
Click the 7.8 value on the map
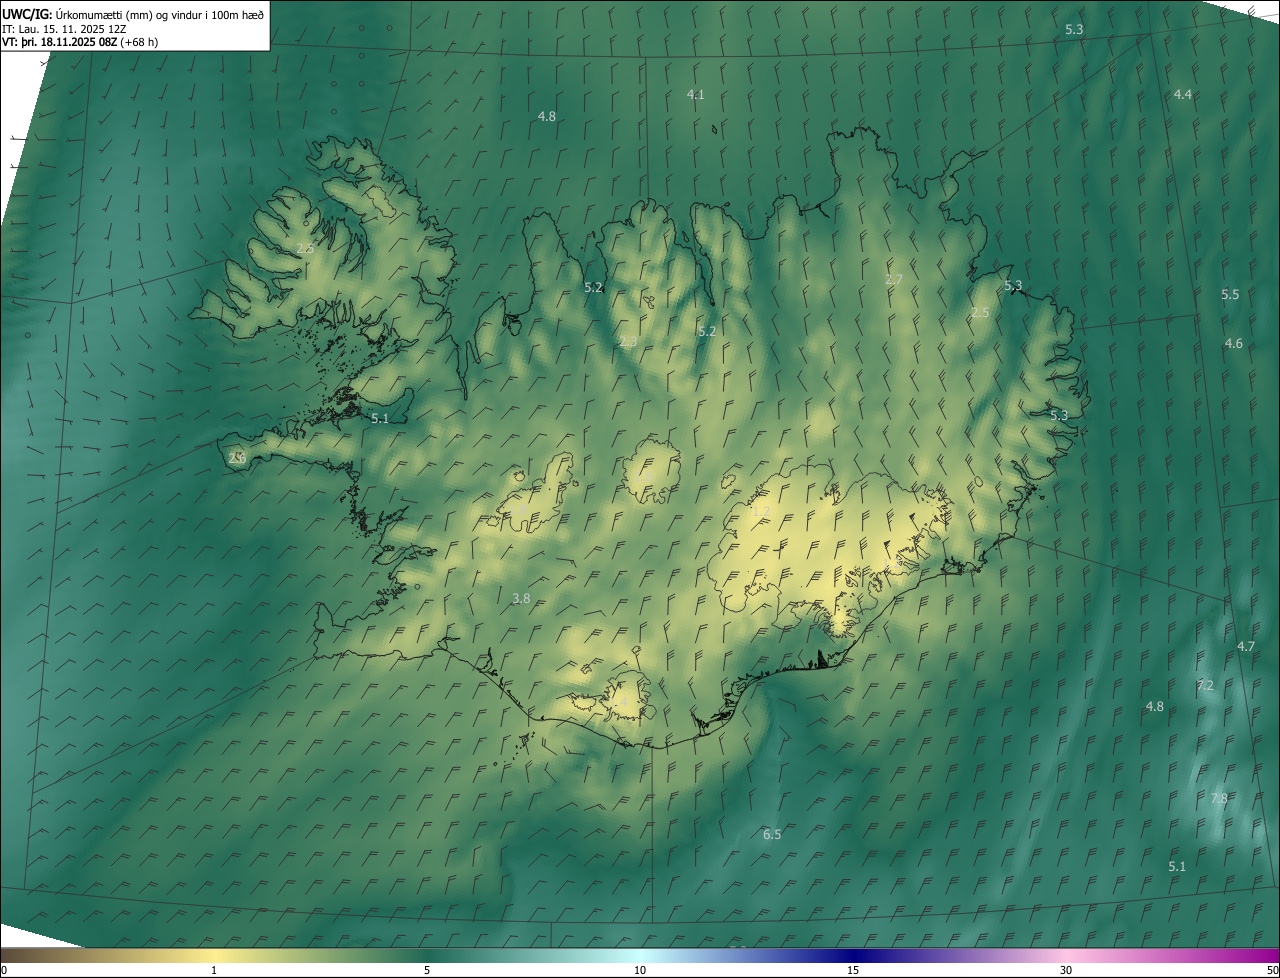1219,799
